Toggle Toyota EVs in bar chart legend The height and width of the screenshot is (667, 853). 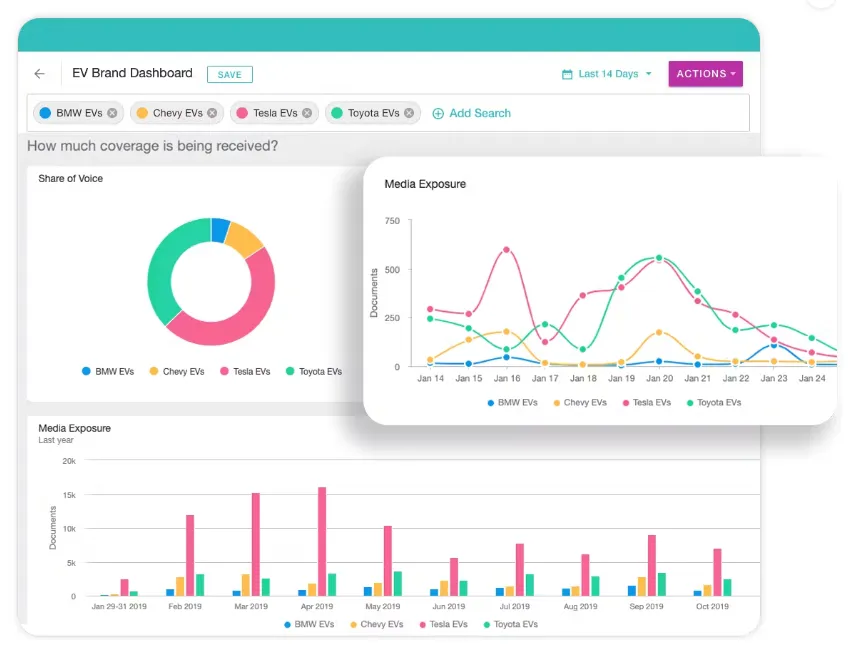(x=511, y=625)
